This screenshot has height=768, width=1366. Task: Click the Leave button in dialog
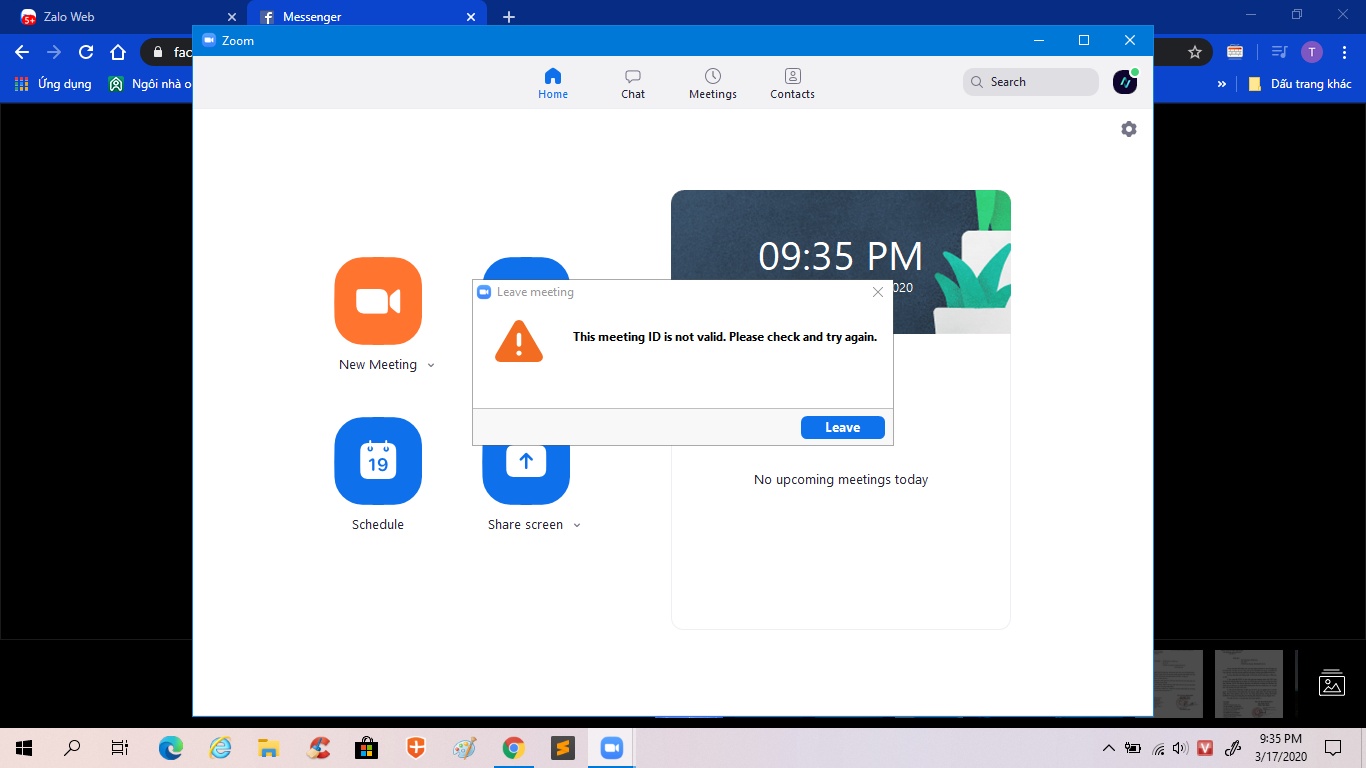click(843, 427)
